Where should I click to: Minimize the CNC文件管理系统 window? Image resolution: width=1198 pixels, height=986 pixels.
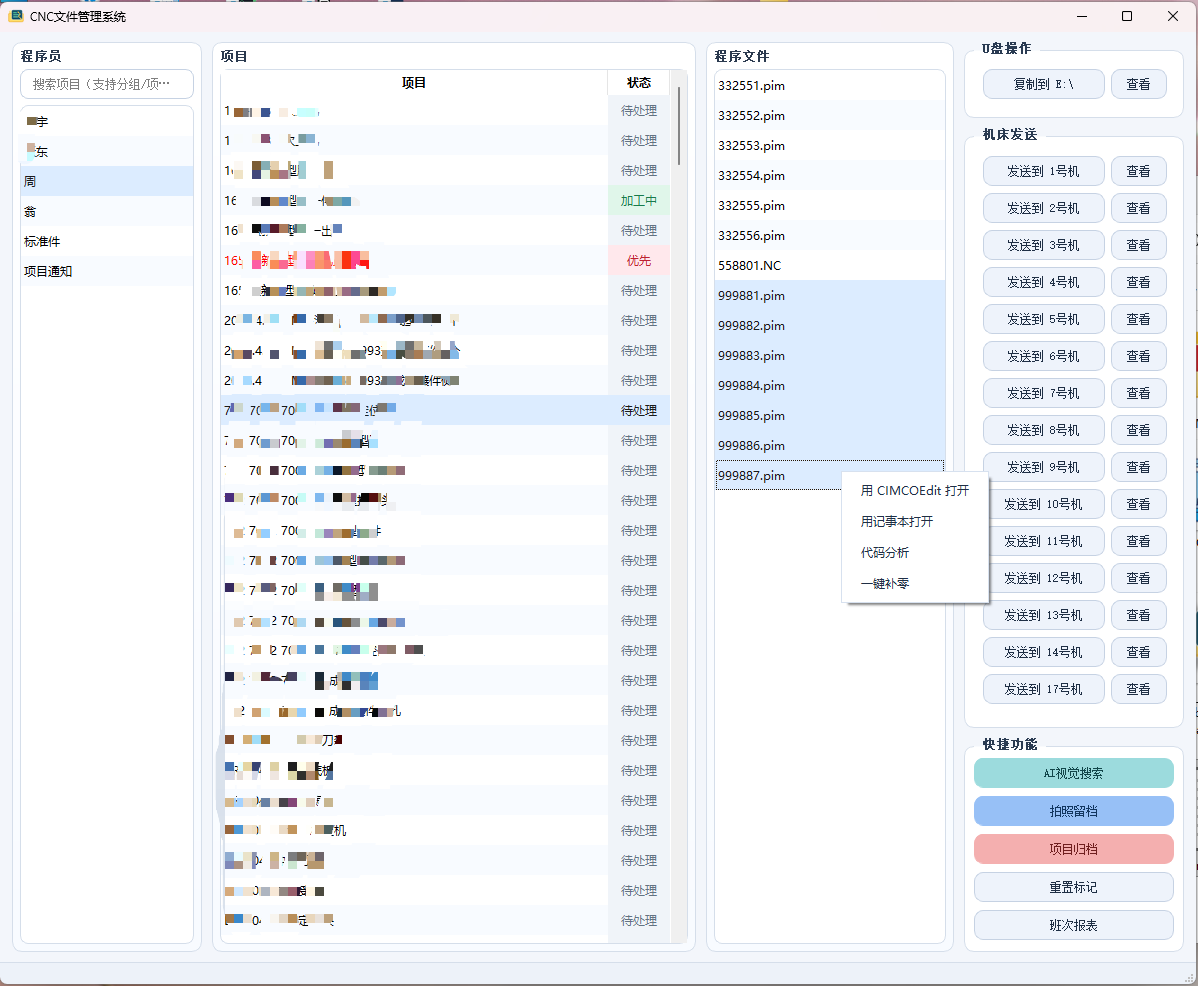1082,16
